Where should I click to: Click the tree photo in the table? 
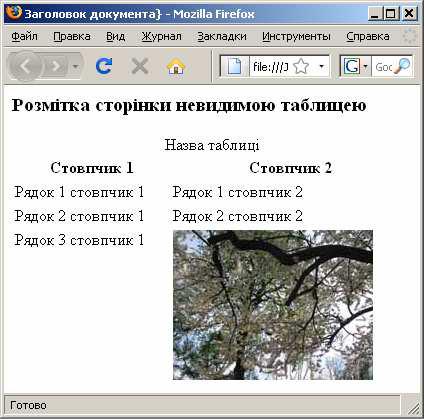pyautogui.click(x=273, y=305)
